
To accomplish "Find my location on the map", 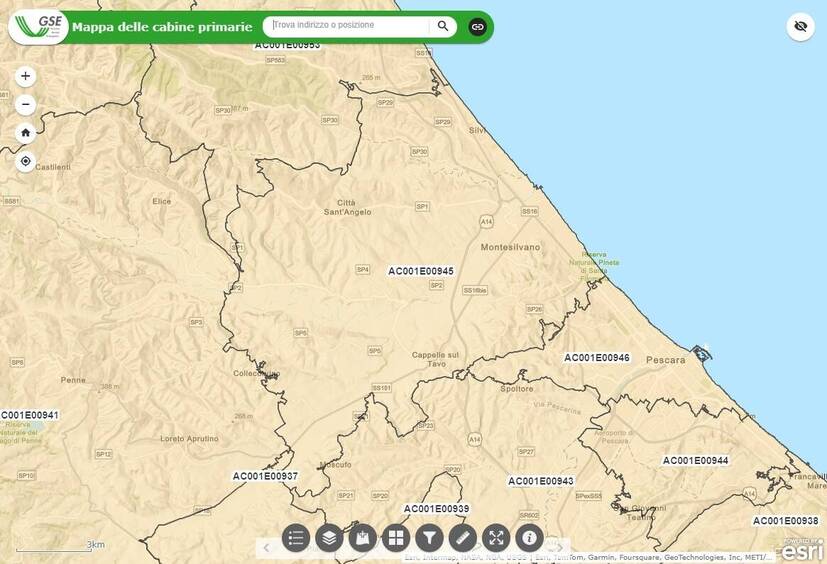I will (26, 161).
